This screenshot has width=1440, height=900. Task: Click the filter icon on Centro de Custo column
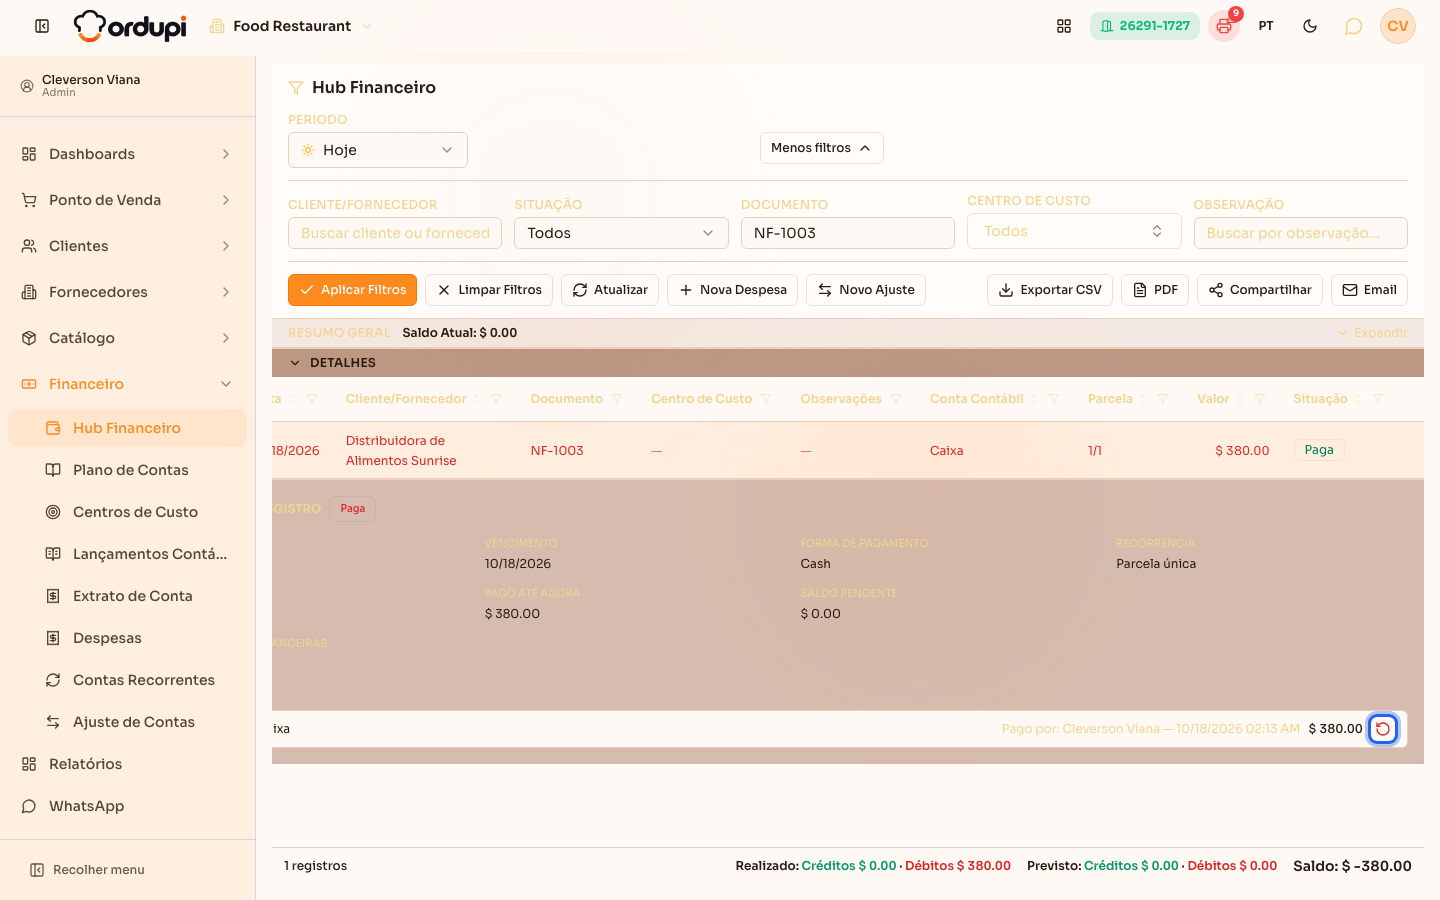click(x=766, y=399)
